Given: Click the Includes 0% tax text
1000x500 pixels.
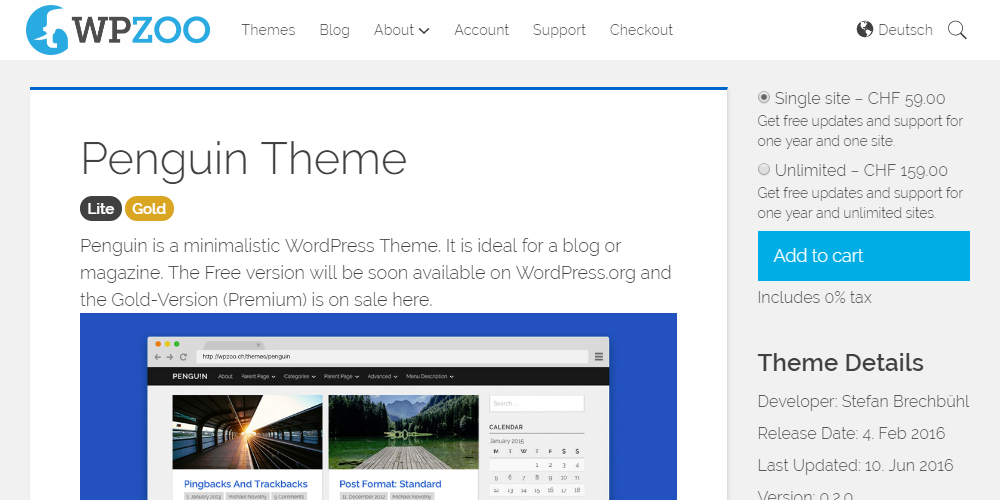Looking at the screenshot, I should coord(814,297).
